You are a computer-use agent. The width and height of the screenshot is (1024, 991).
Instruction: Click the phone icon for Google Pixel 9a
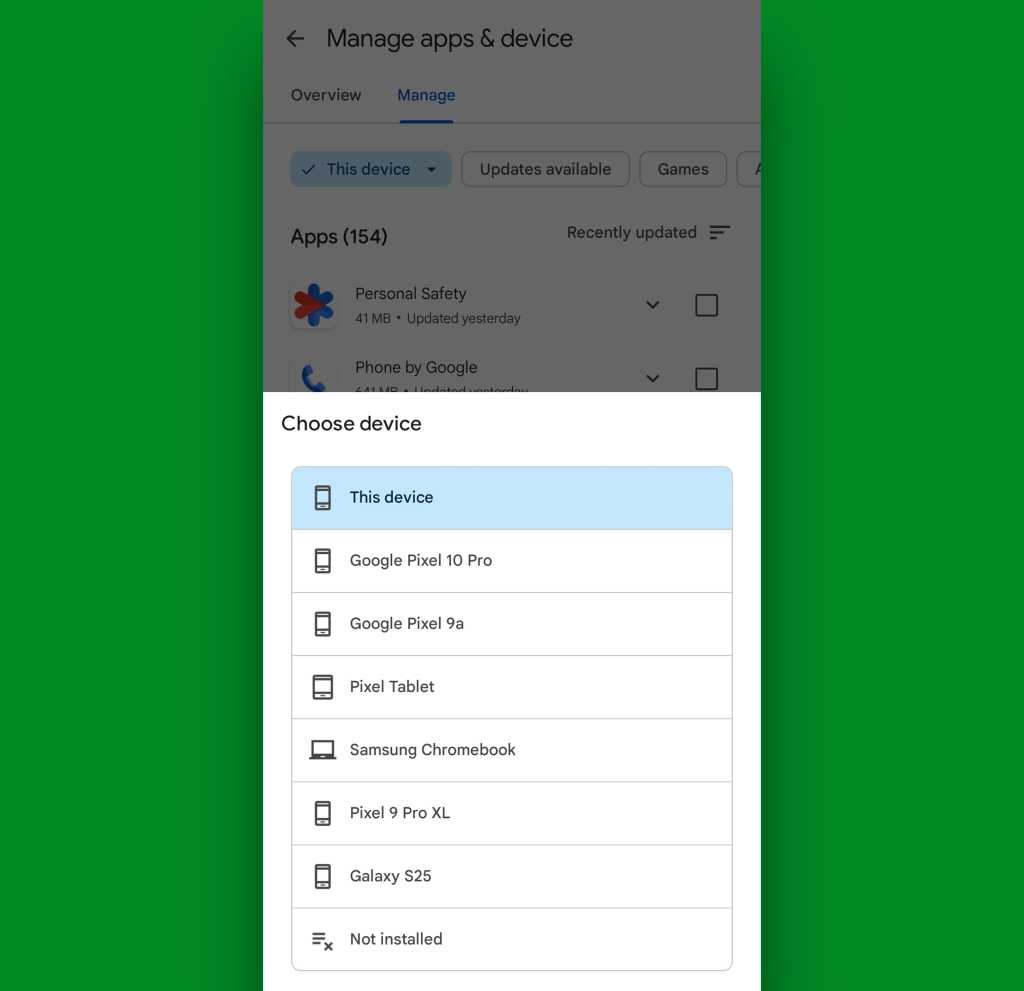coord(323,624)
